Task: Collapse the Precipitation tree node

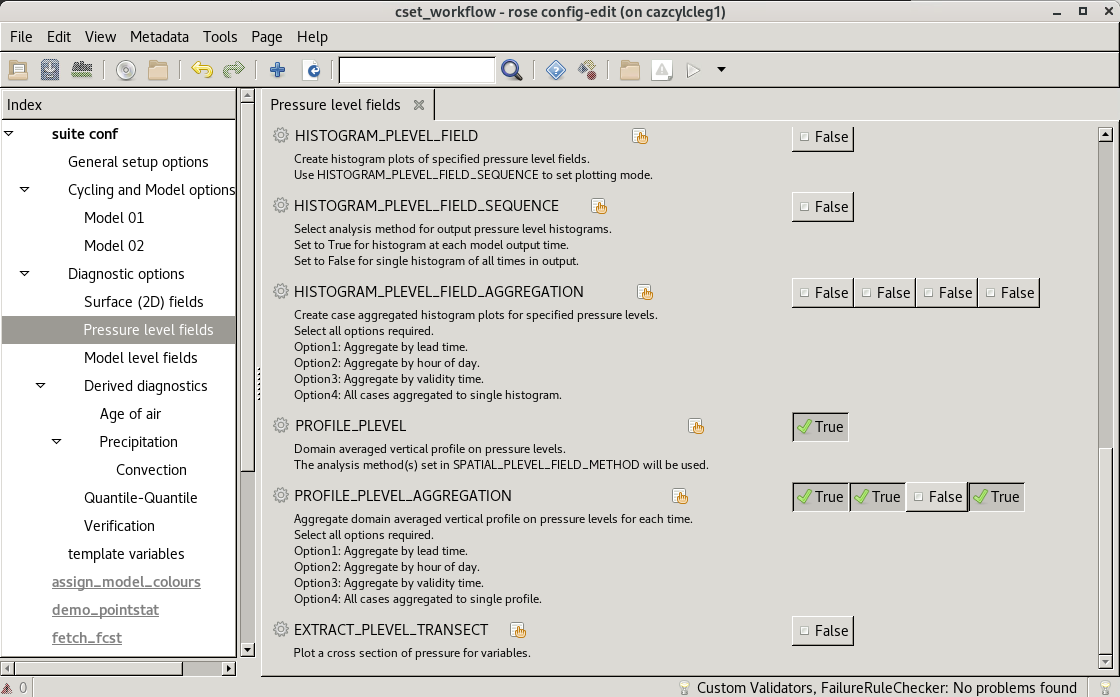Action: [x=56, y=441]
